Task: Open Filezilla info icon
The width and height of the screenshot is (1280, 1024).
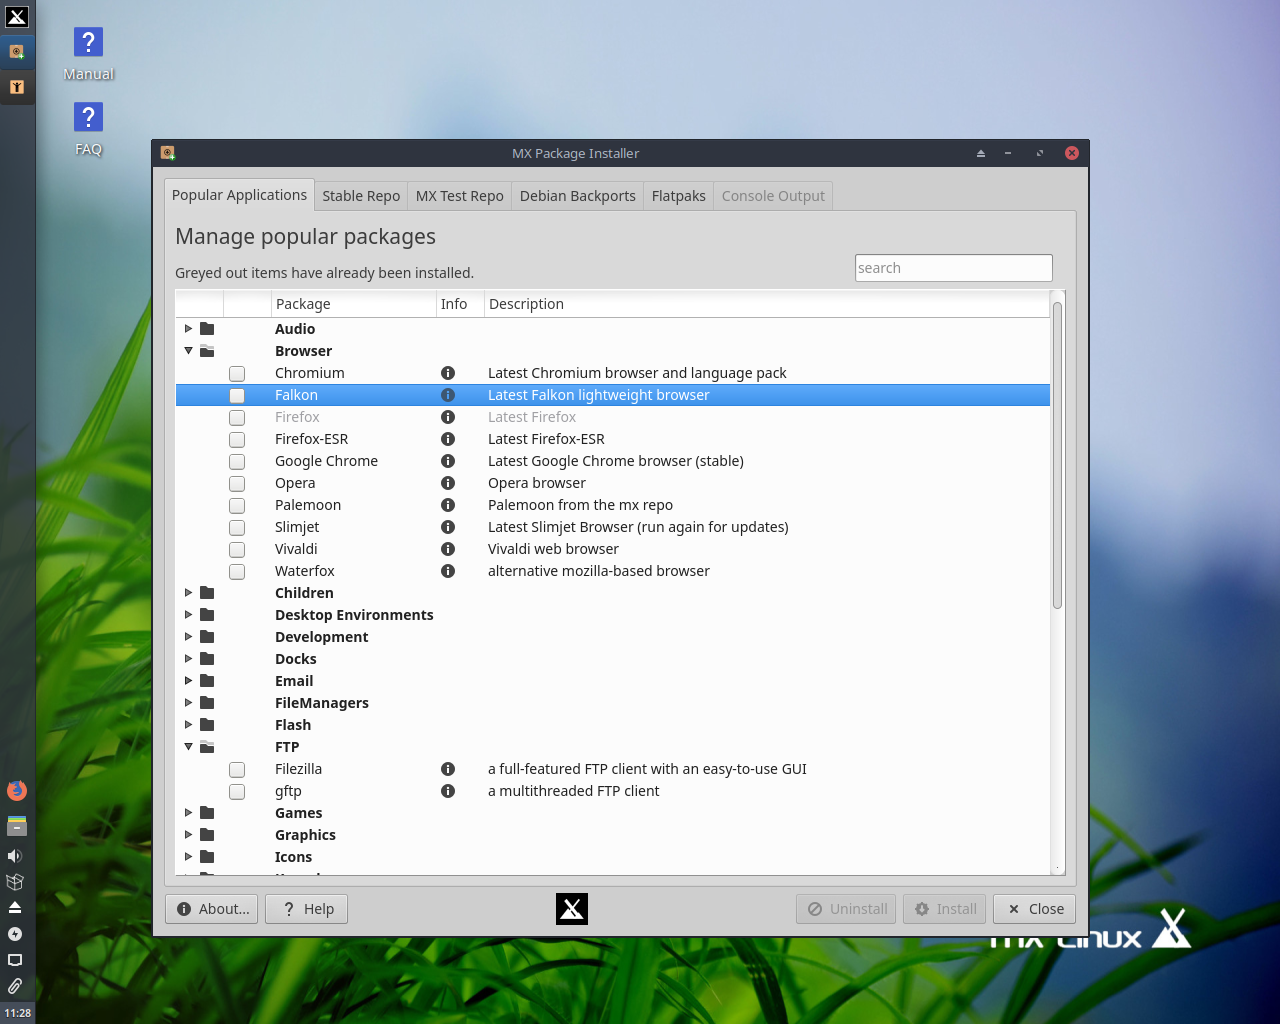Action: 448,769
